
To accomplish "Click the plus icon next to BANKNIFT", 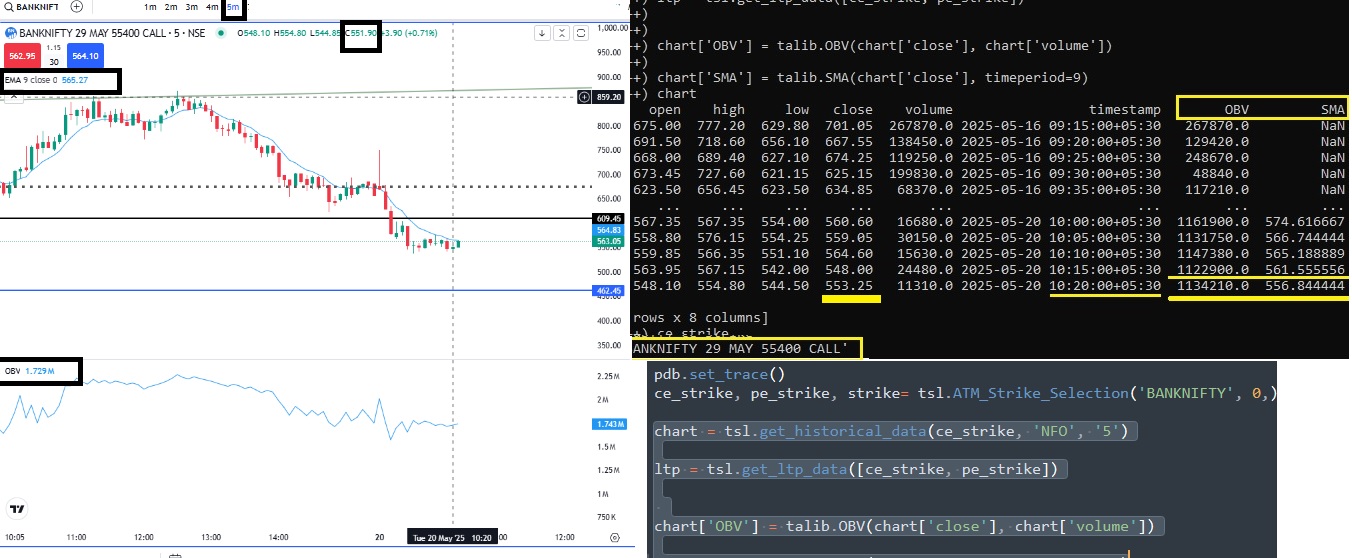I will tap(76, 6).
